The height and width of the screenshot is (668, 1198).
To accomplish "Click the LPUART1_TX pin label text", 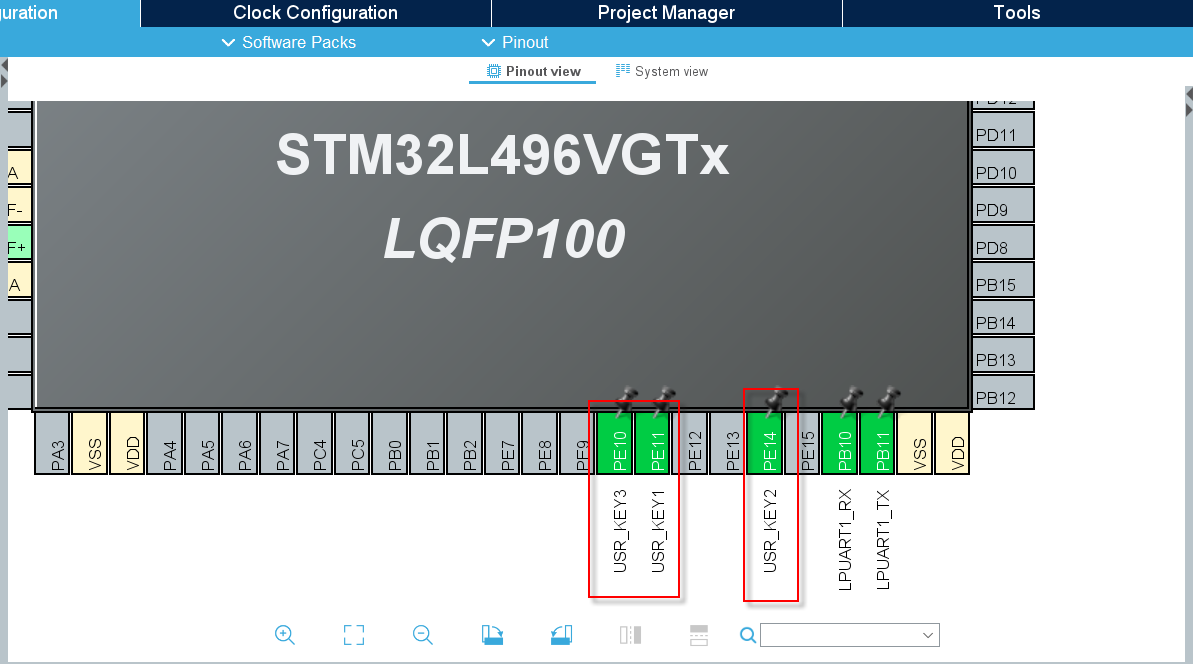I will 882,540.
